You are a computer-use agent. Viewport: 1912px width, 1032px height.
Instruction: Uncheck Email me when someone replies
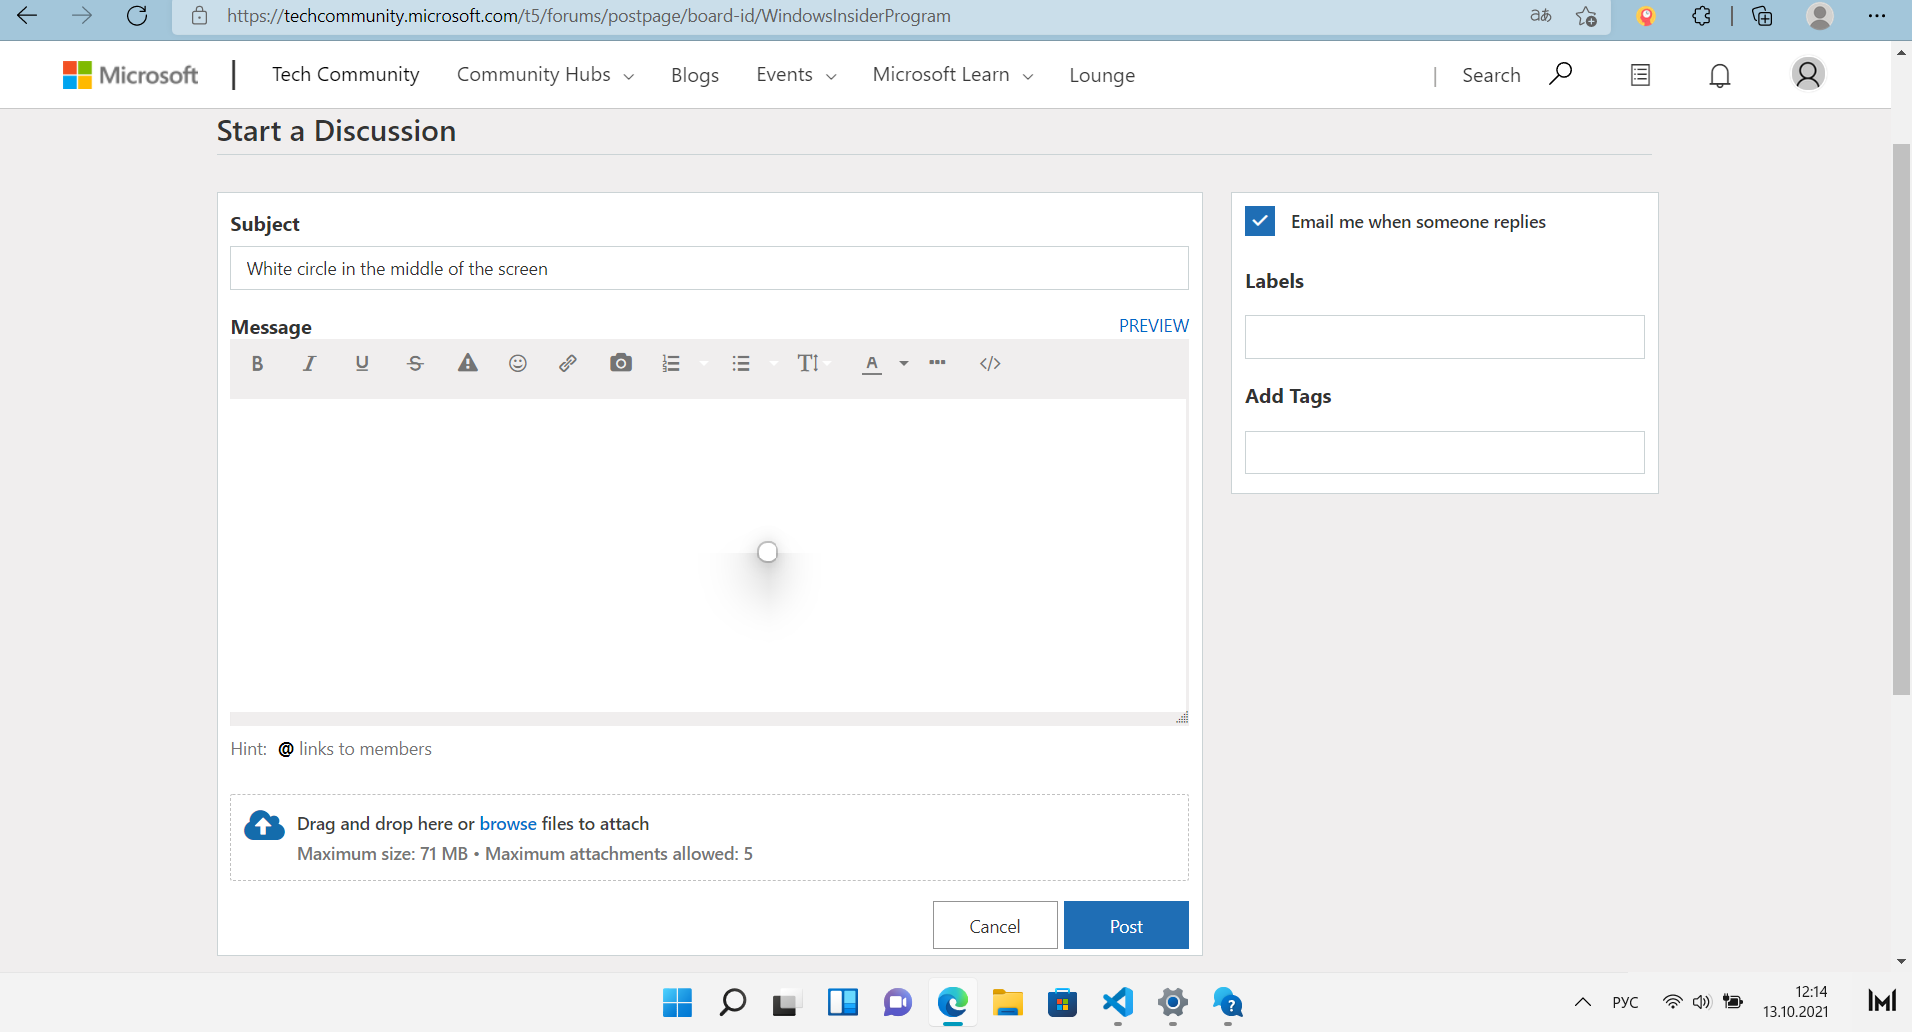[x=1259, y=221]
